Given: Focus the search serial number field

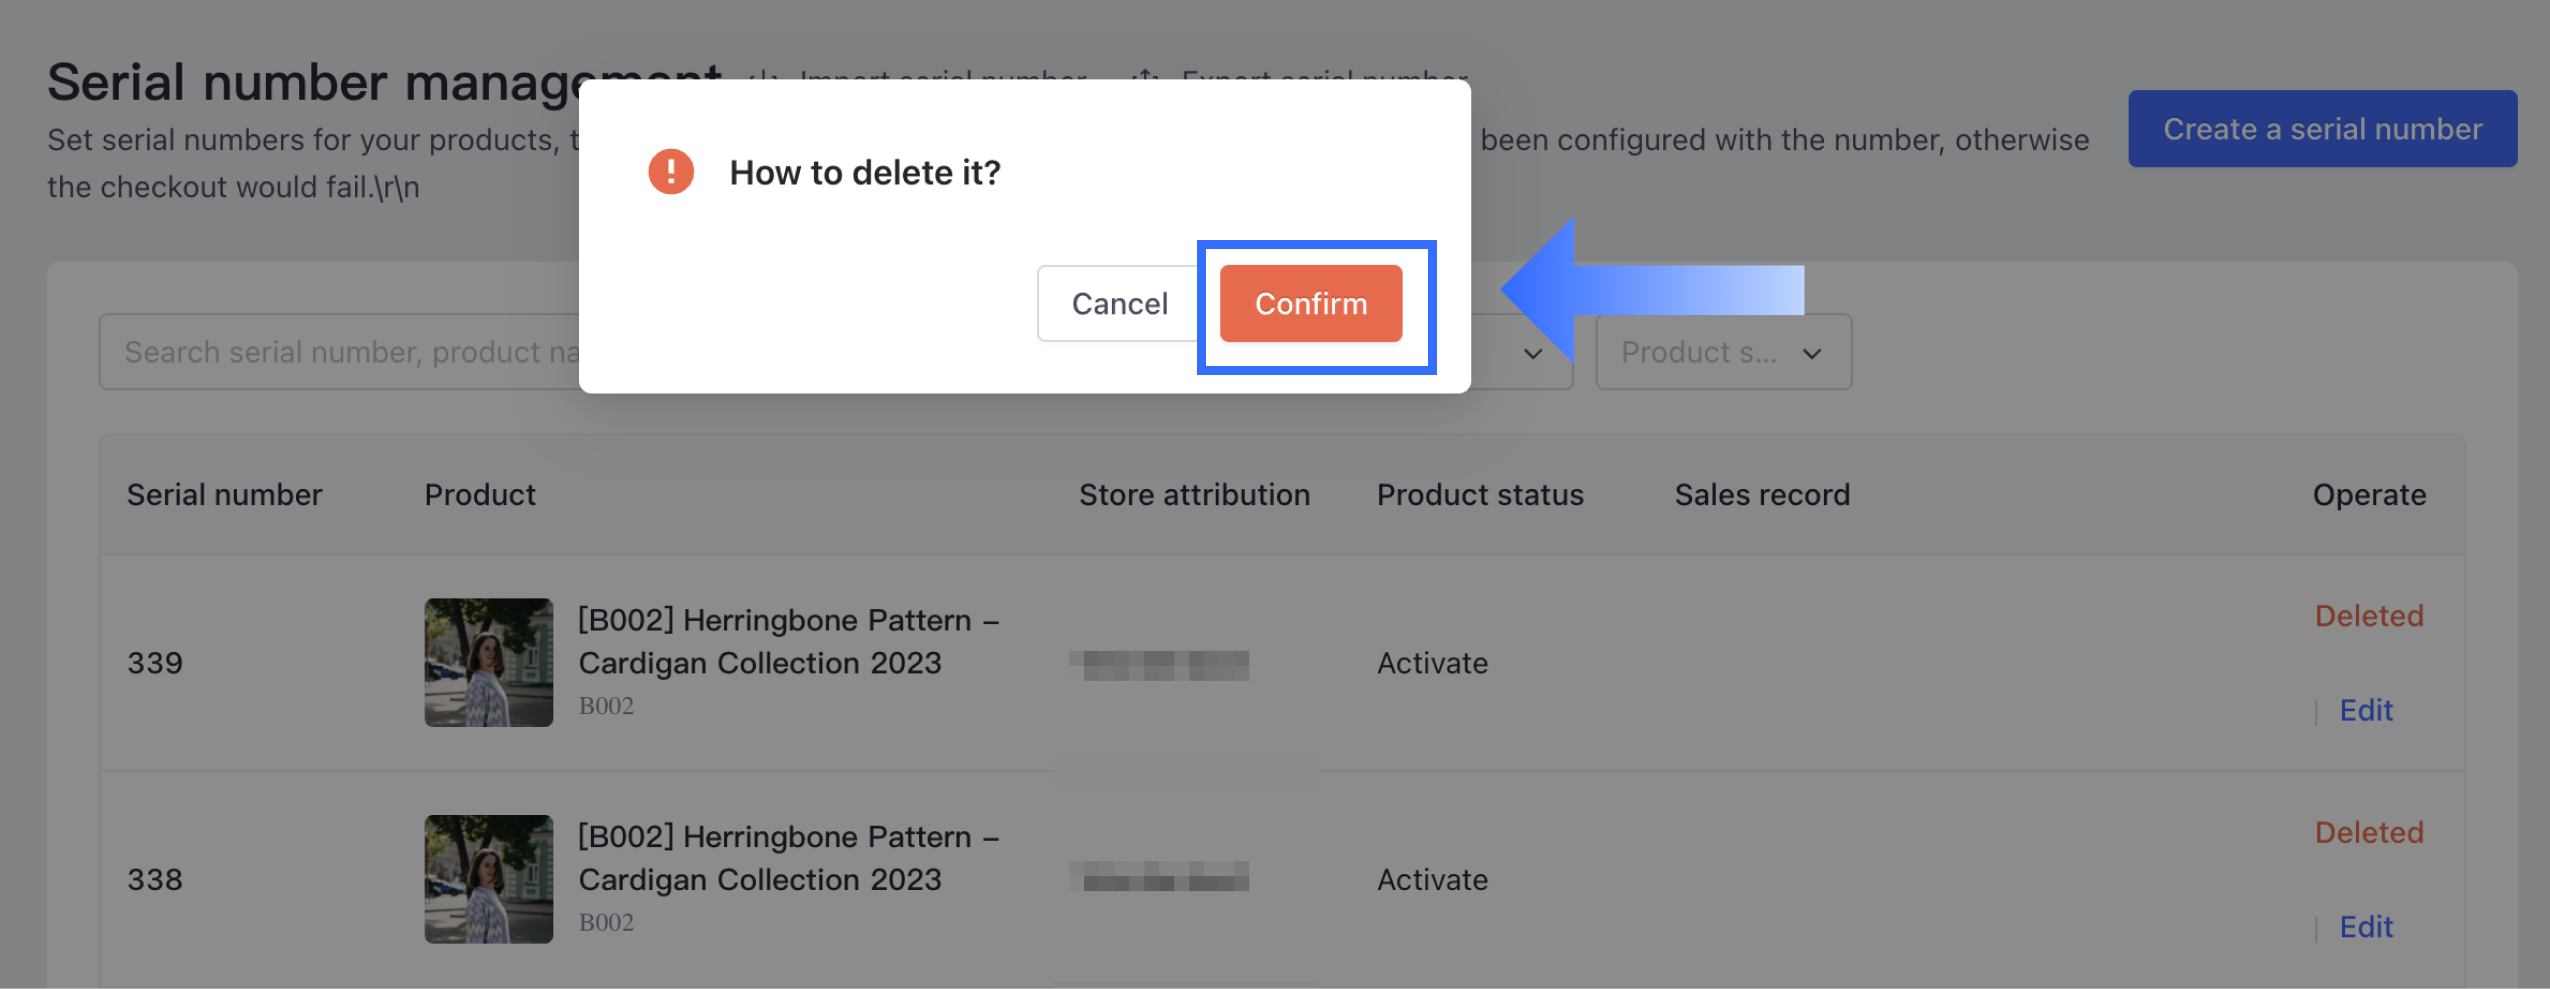Looking at the screenshot, I should coord(340,352).
